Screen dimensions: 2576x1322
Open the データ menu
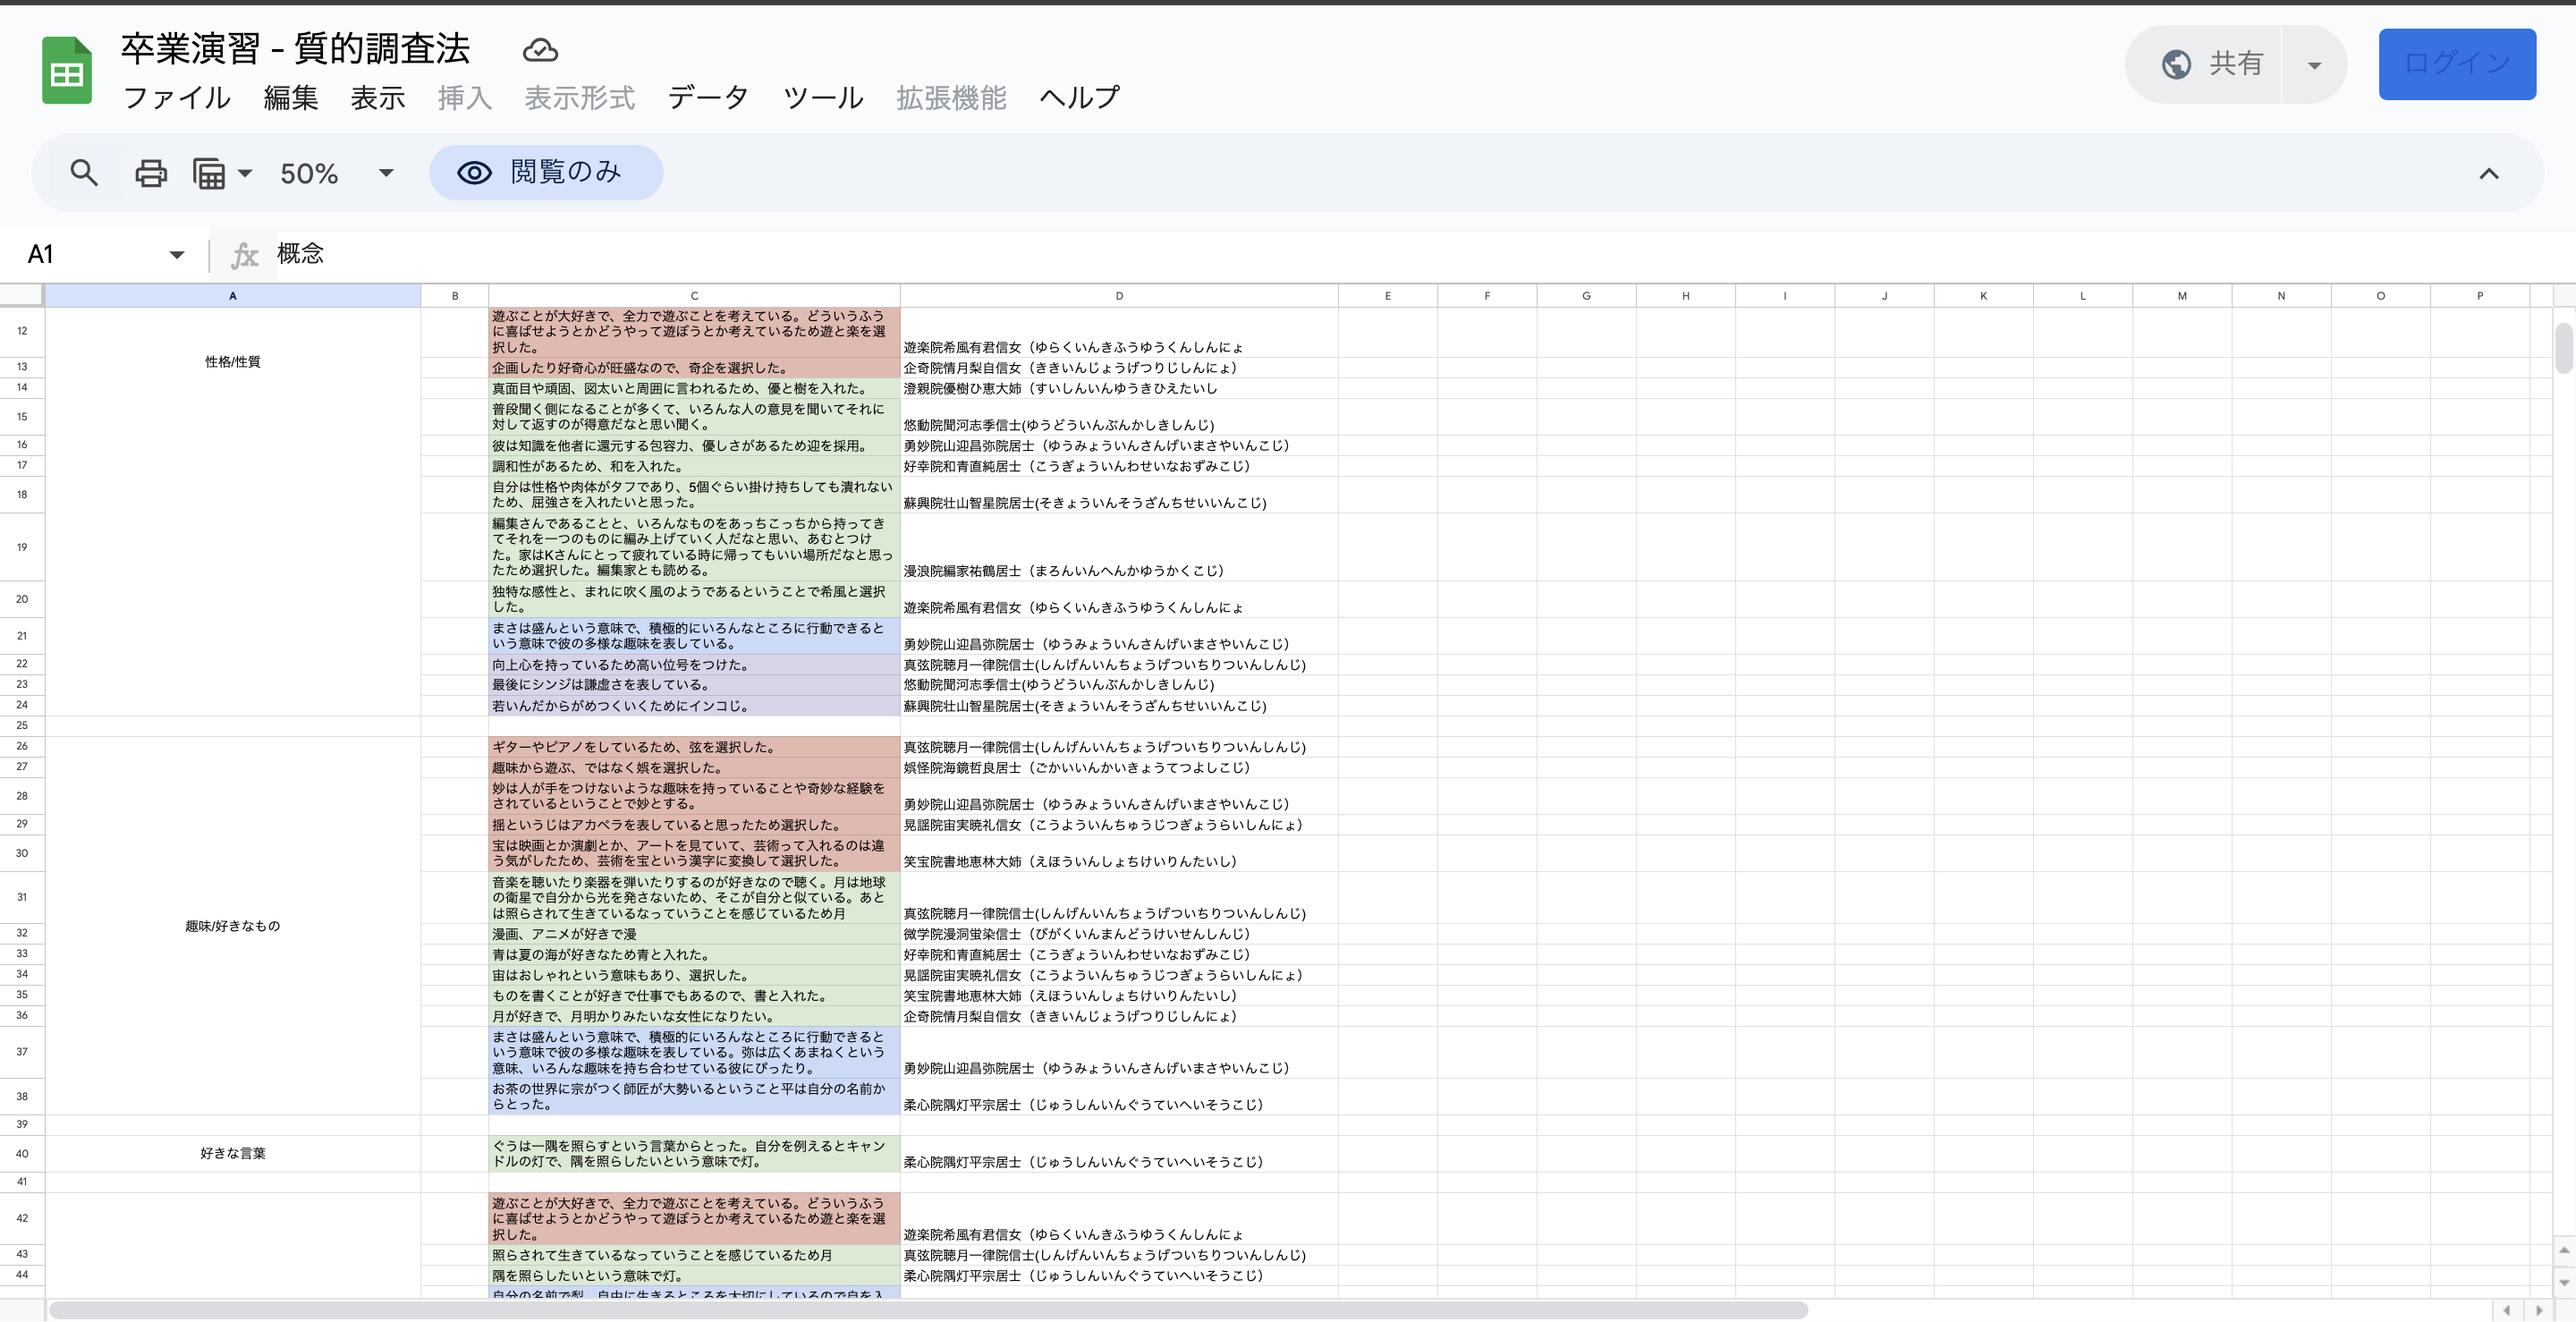(x=707, y=98)
